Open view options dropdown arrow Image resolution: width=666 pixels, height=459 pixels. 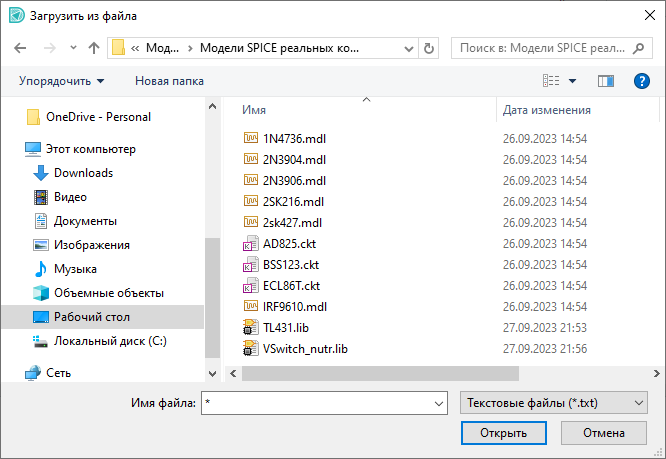(x=572, y=81)
